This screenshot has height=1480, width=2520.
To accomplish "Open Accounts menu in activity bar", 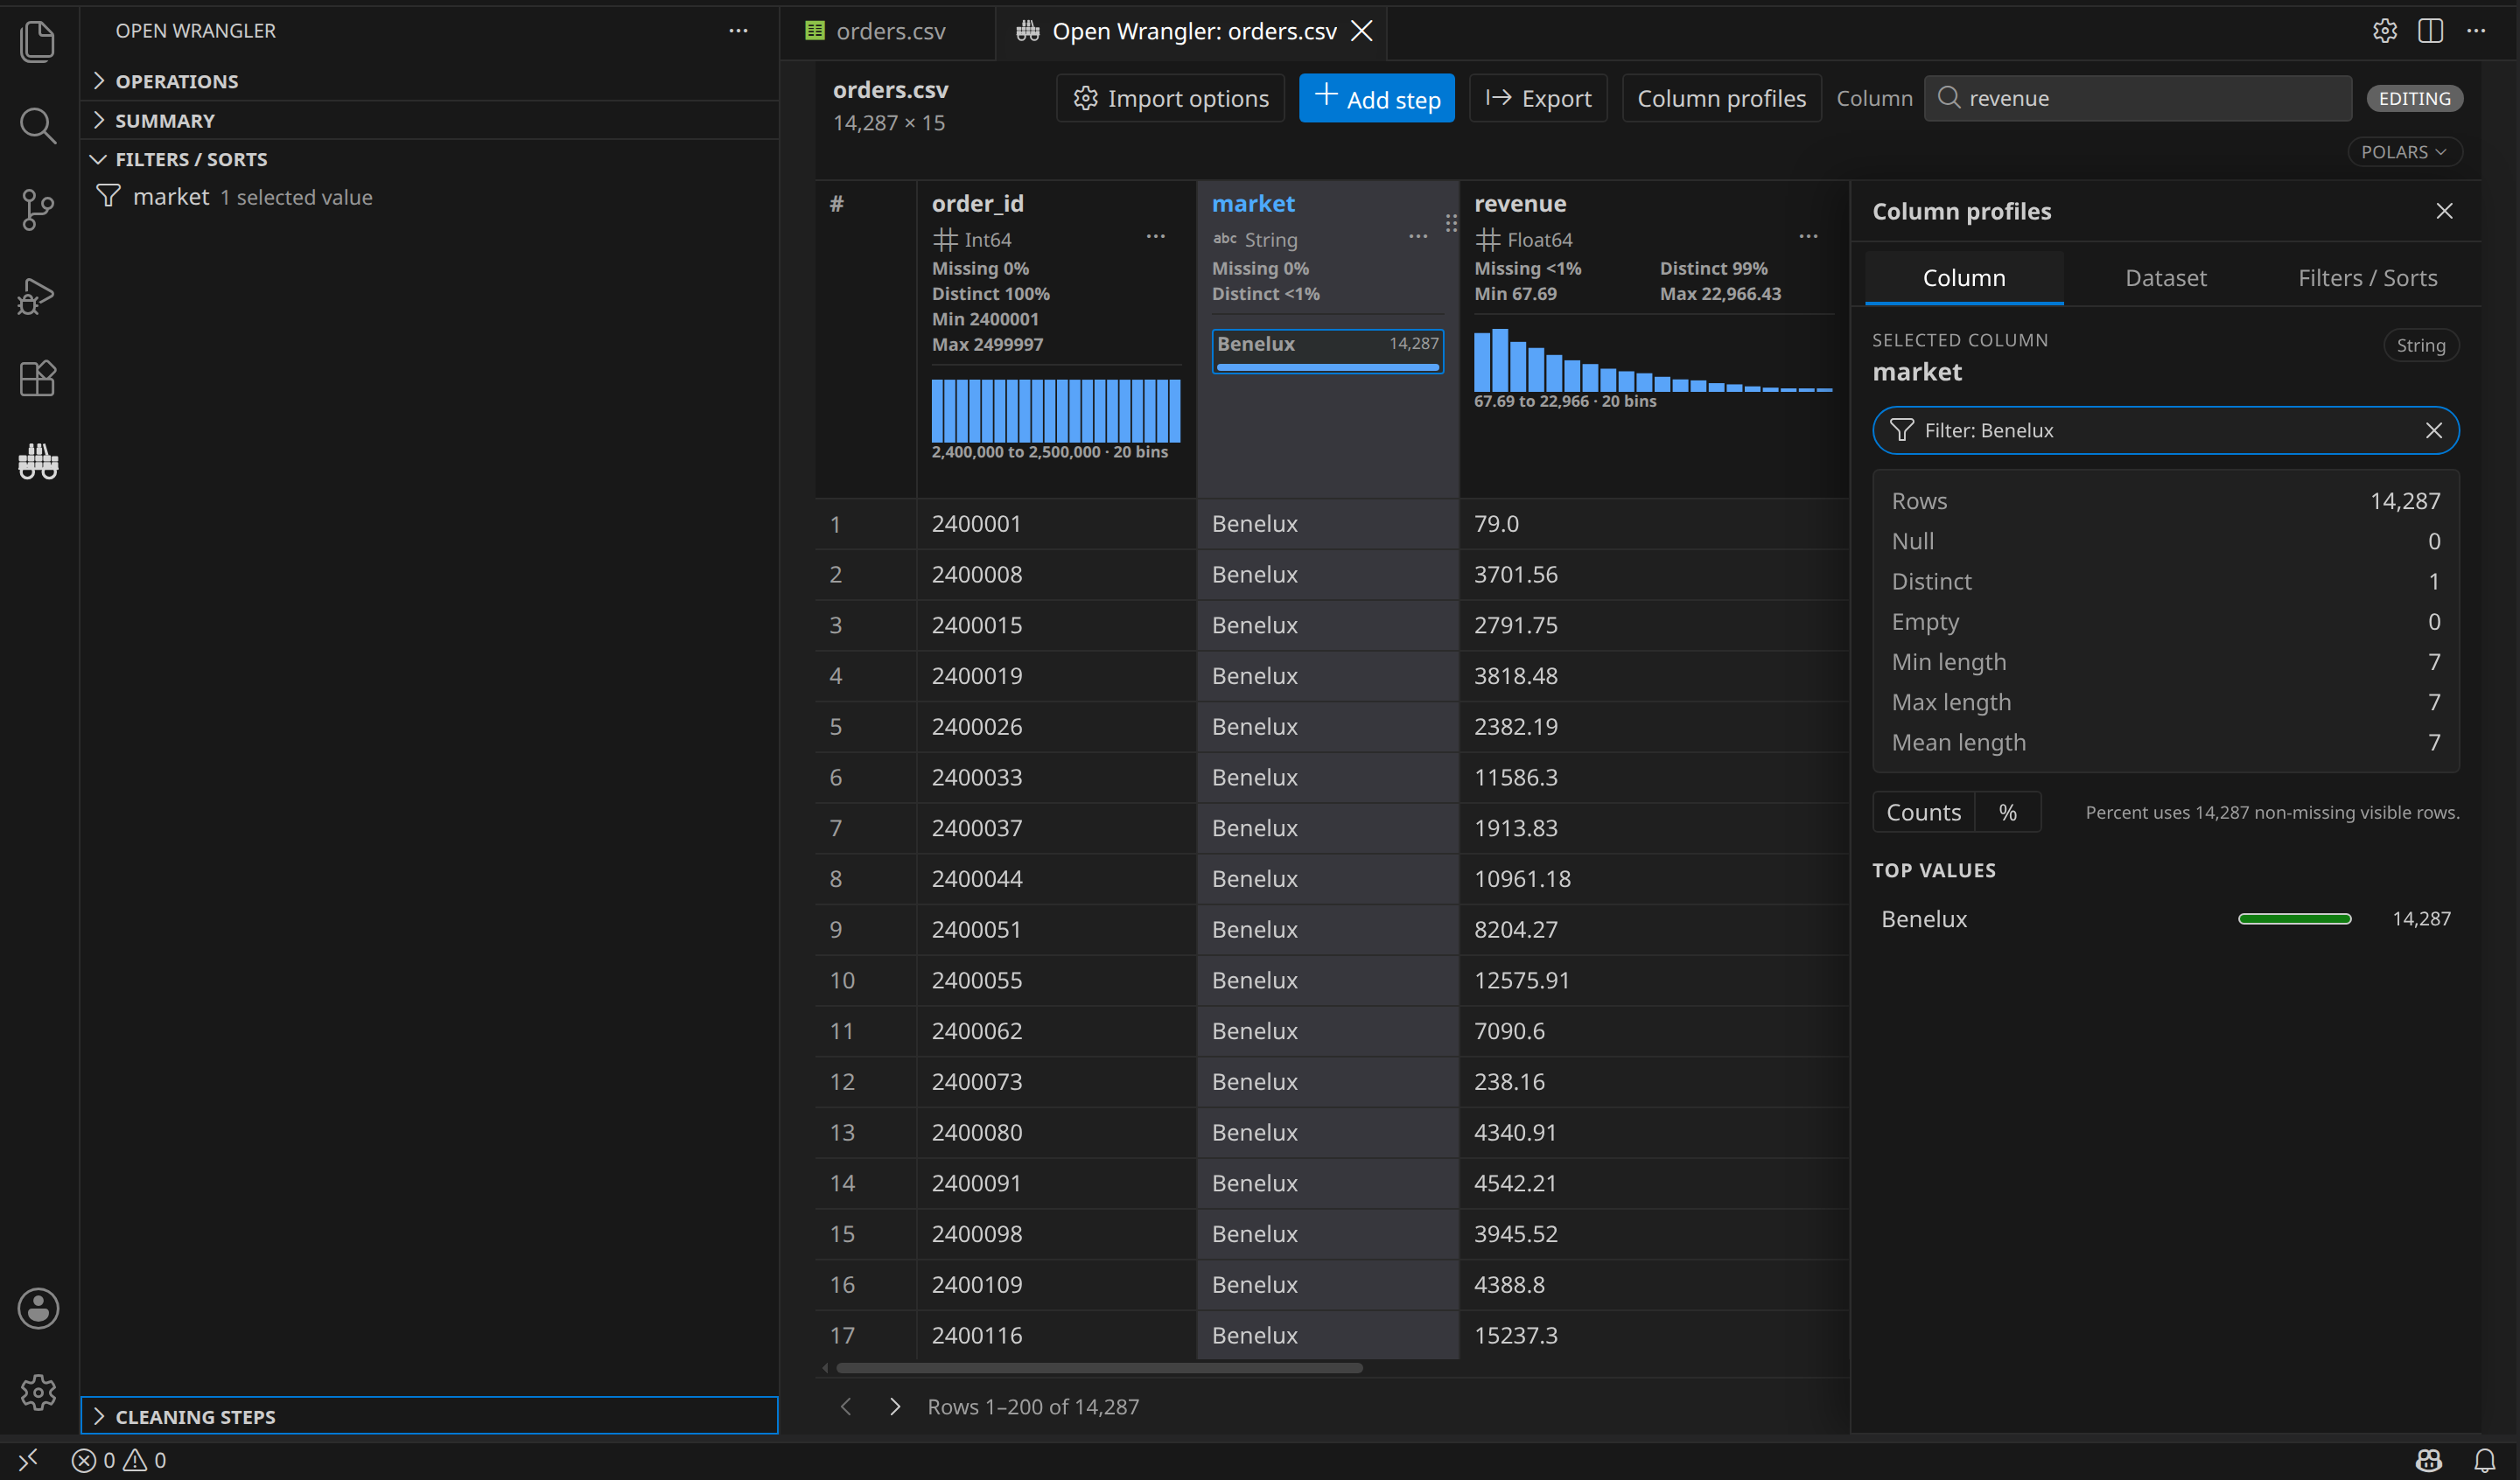I will [x=38, y=1308].
